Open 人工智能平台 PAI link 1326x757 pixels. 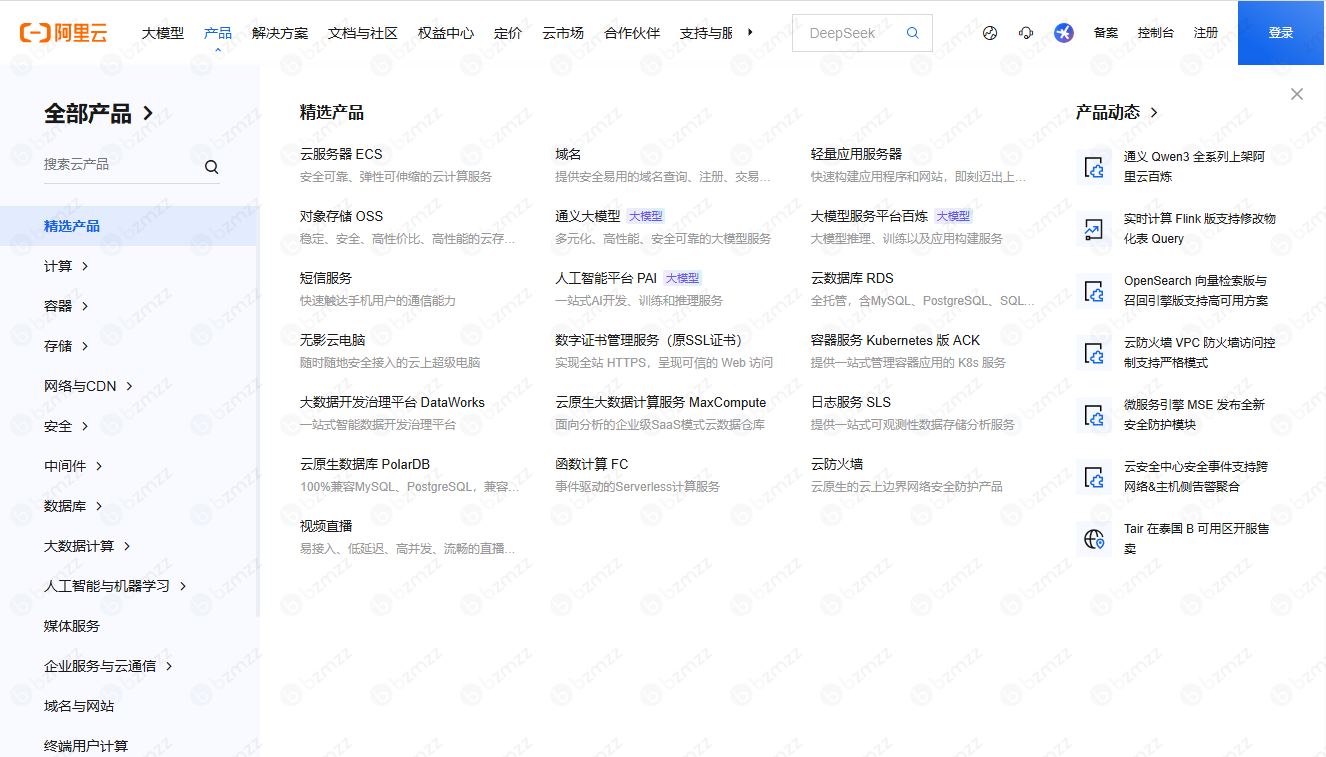pyautogui.click(x=606, y=278)
